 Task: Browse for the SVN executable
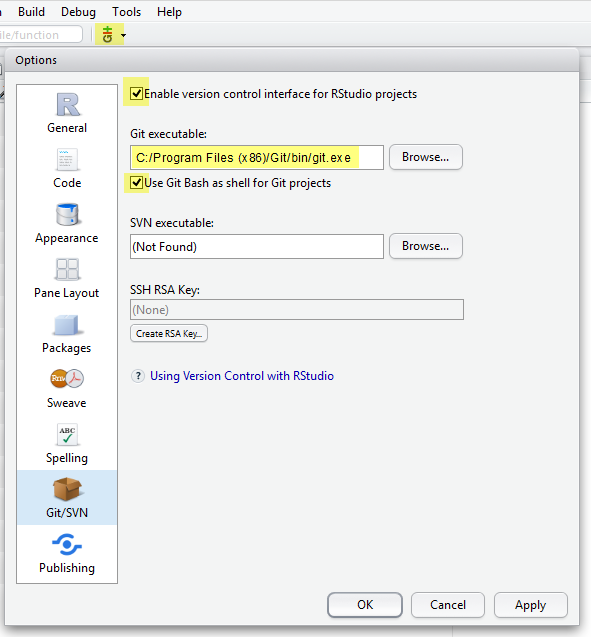coord(426,246)
